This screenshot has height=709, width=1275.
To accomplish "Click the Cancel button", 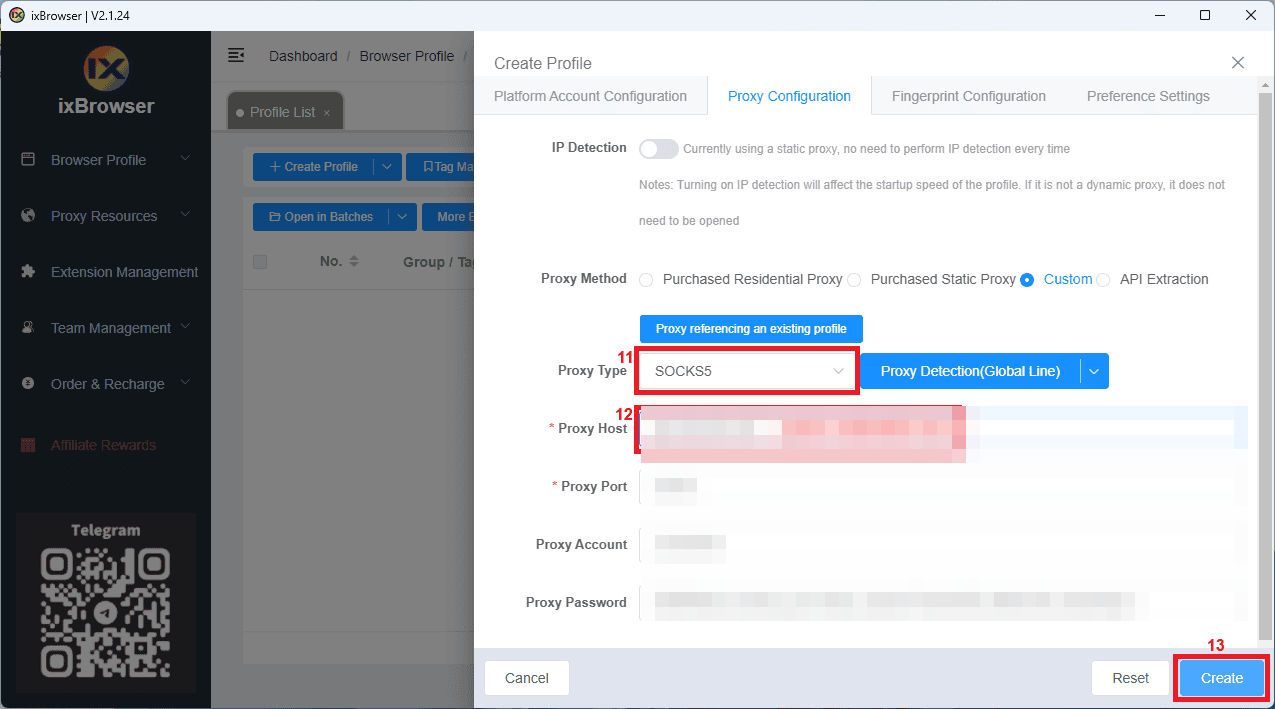I will 527,678.
